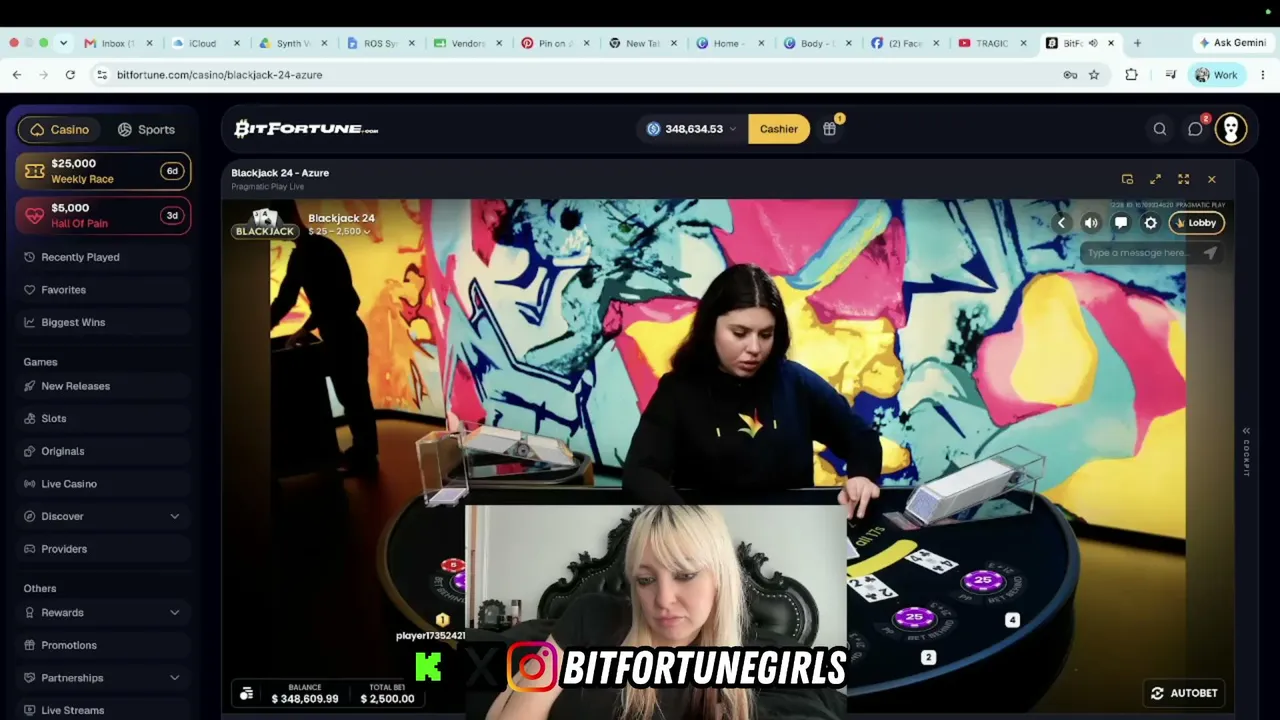Open the $5,000 Hall Of Pain
The width and height of the screenshot is (1280, 720).
(103, 215)
